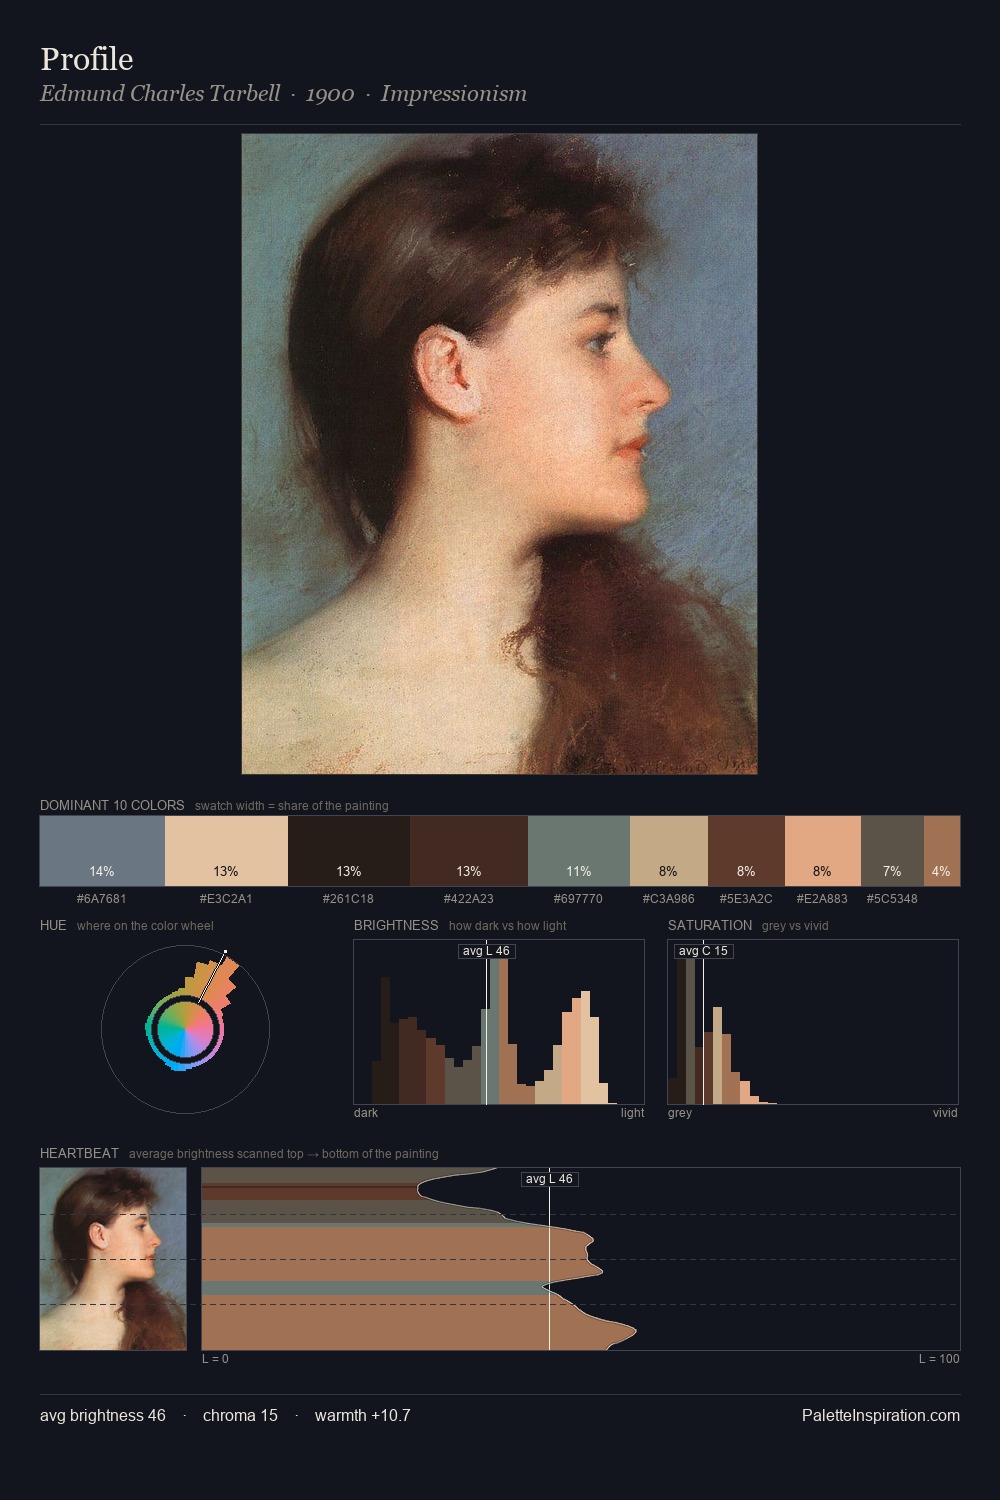The height and width of the screenshot is (1500, 1000).
Task: Click the year '1900'
Action: coord(330,94)
